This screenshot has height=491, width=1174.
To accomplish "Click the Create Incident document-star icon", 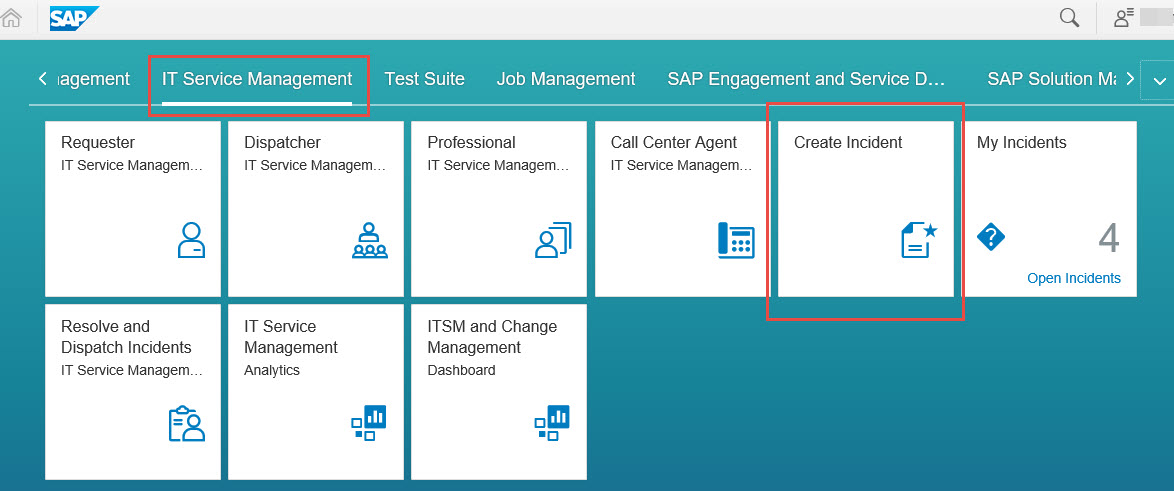I will [x=919, y=240].
